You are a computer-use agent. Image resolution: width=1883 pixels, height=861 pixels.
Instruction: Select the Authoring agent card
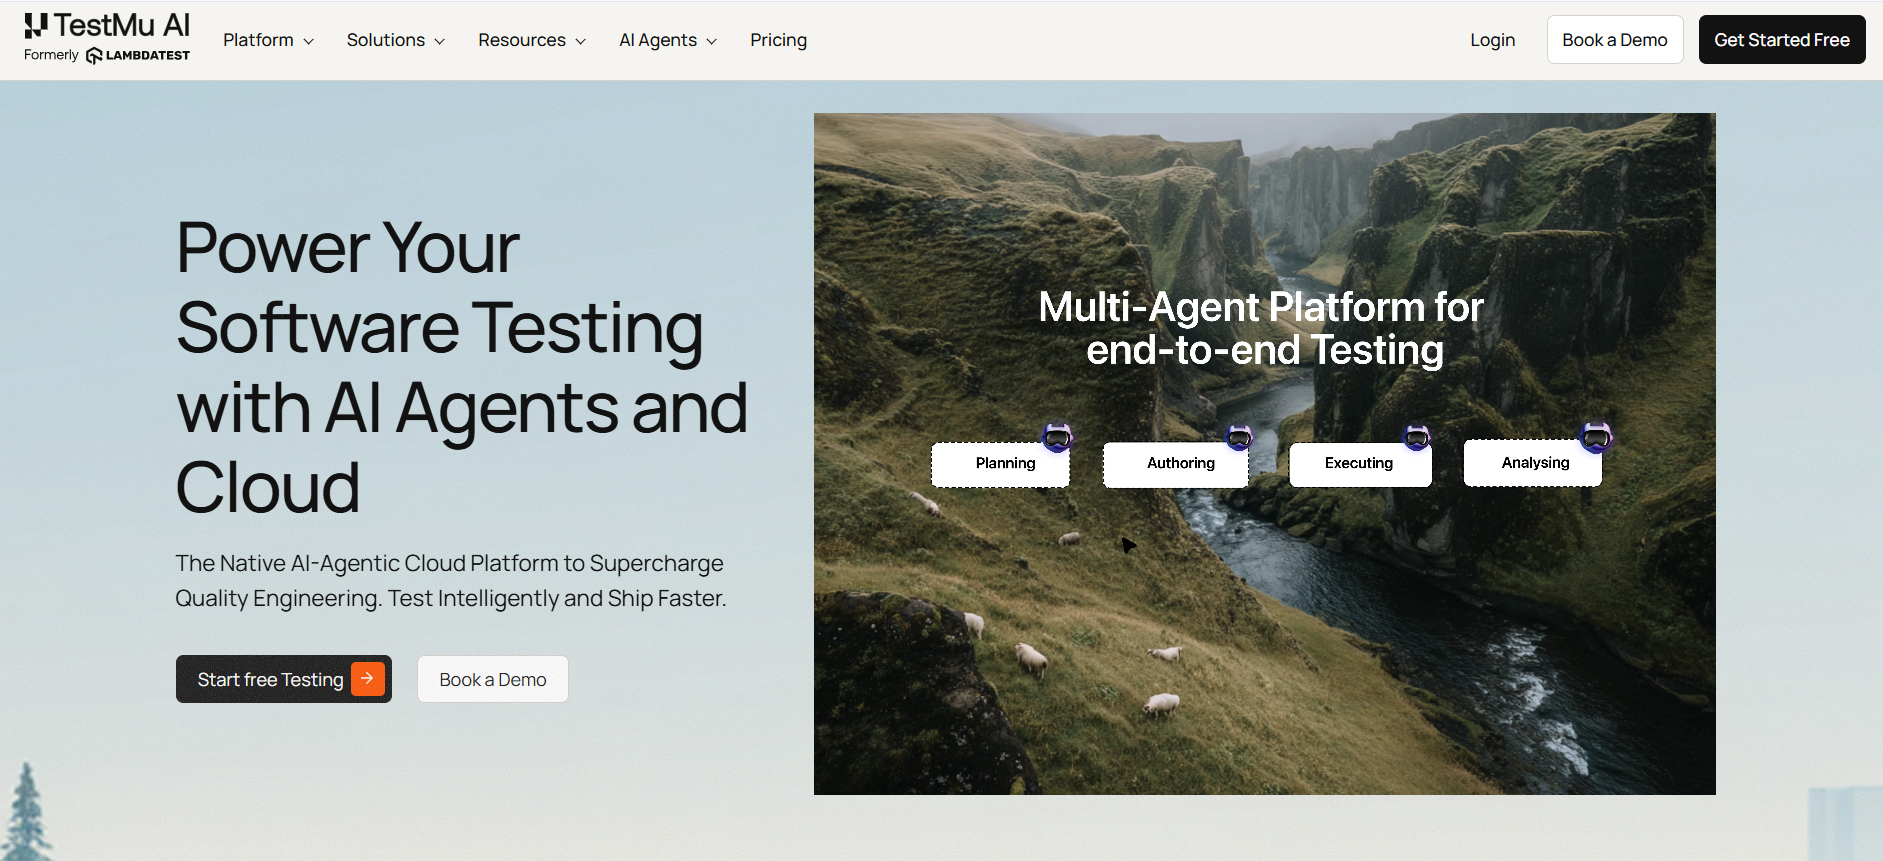pos(1176,464)
